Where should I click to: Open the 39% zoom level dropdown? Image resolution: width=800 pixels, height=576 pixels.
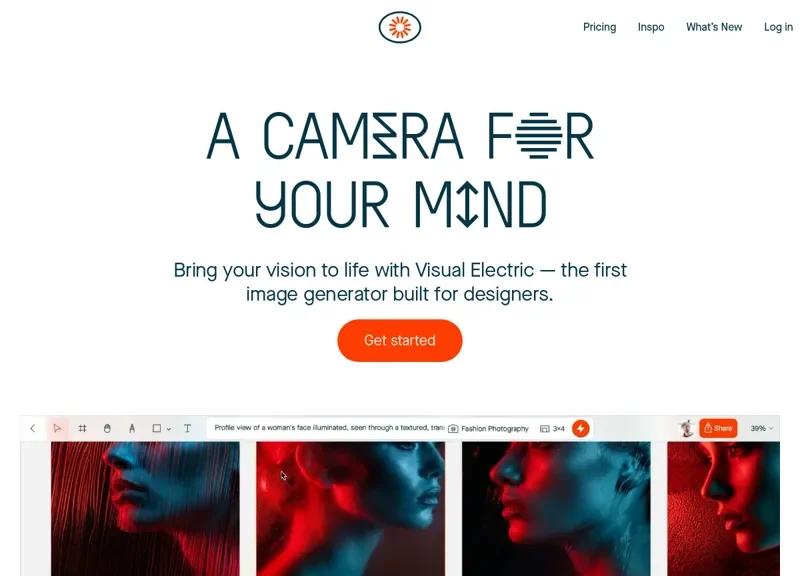coord(762,429)
